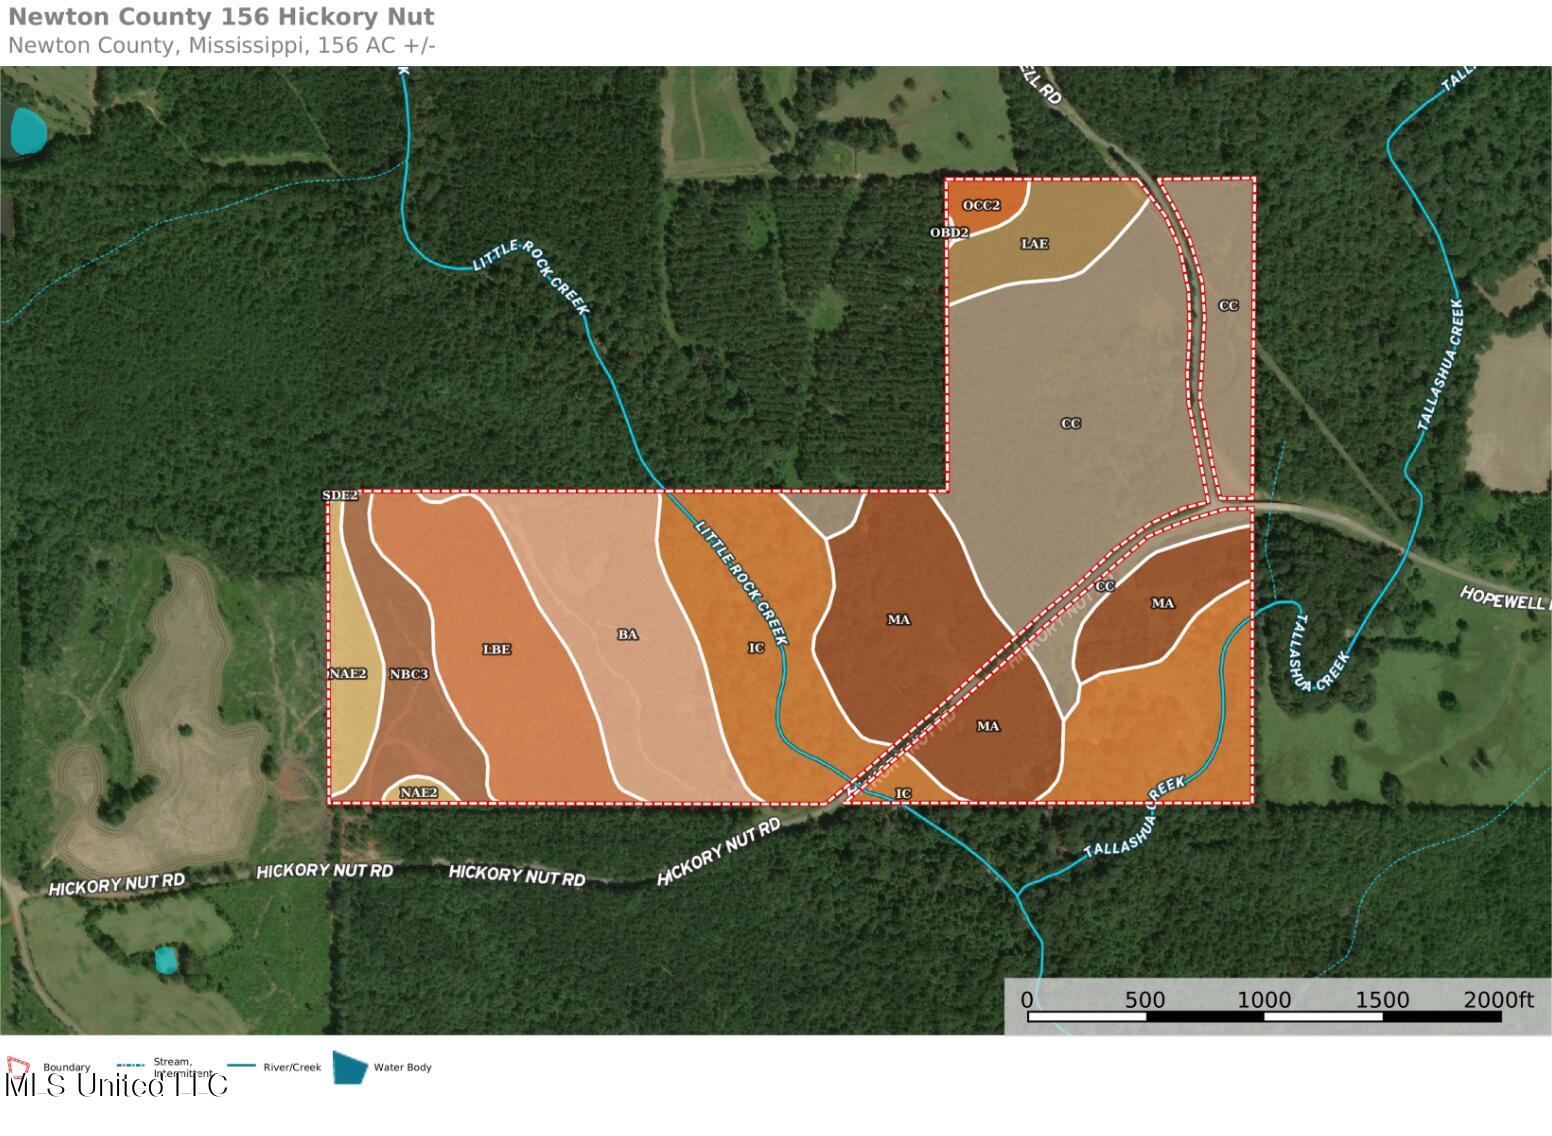Click the 'Newton County 156 Hickory Nut' title
This screenshot has width=1552, height=1136.
click(221, 17)
